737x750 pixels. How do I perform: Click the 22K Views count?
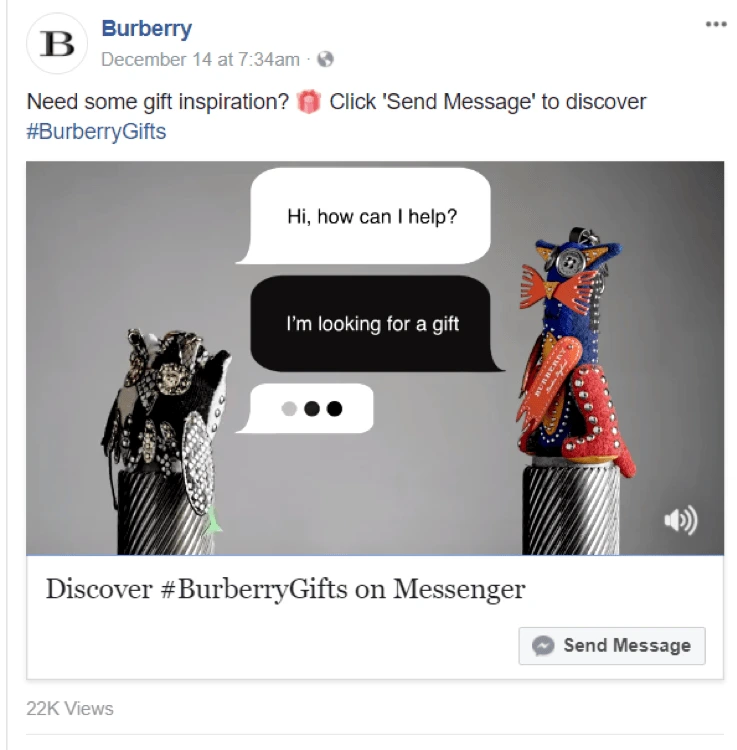click(70, 708)
